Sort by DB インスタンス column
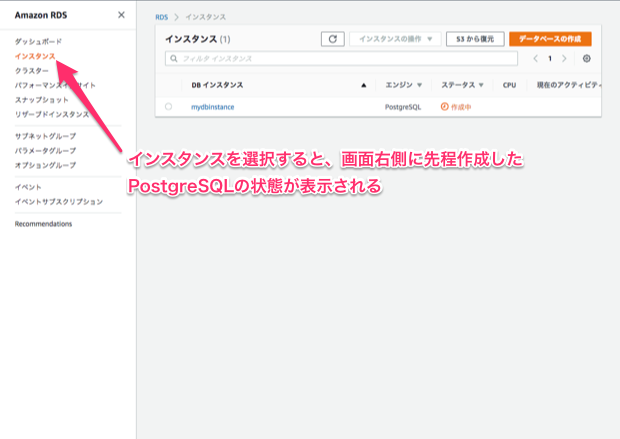The width and height of the screenshot is (620, 439). pyautogui.click(x=217, y=85)
